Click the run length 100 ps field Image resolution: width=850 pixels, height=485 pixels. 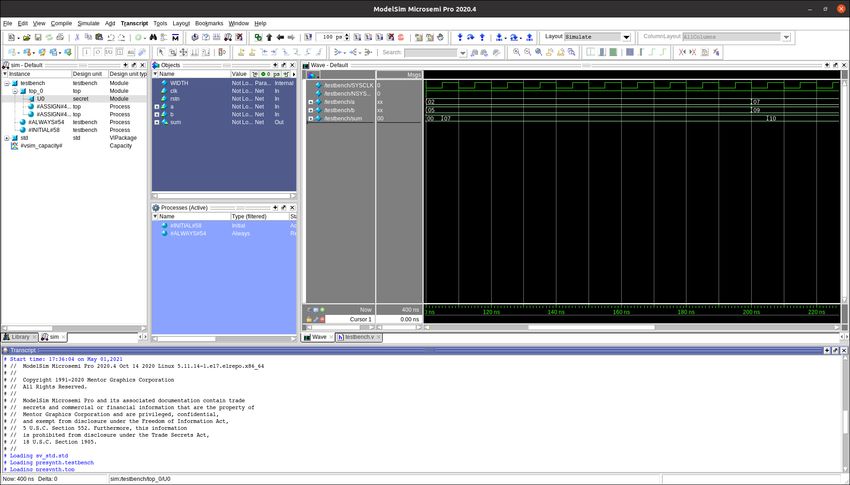(331, 37)
